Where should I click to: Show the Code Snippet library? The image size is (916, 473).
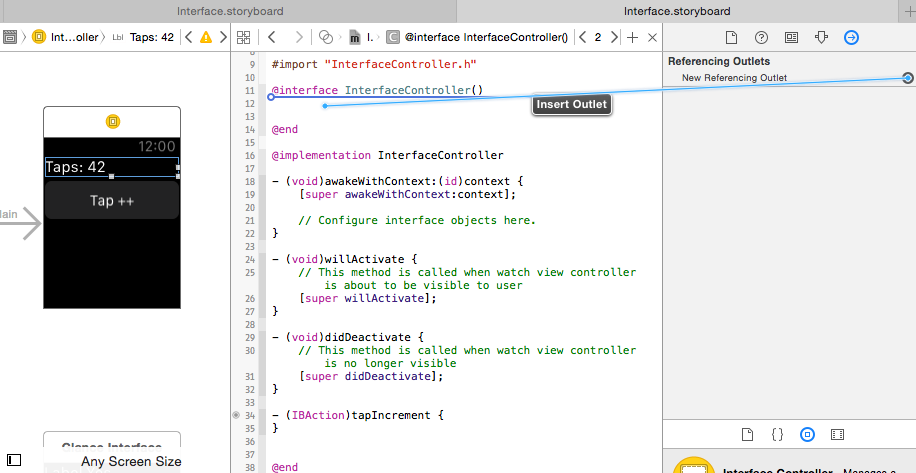click(777, 434)
